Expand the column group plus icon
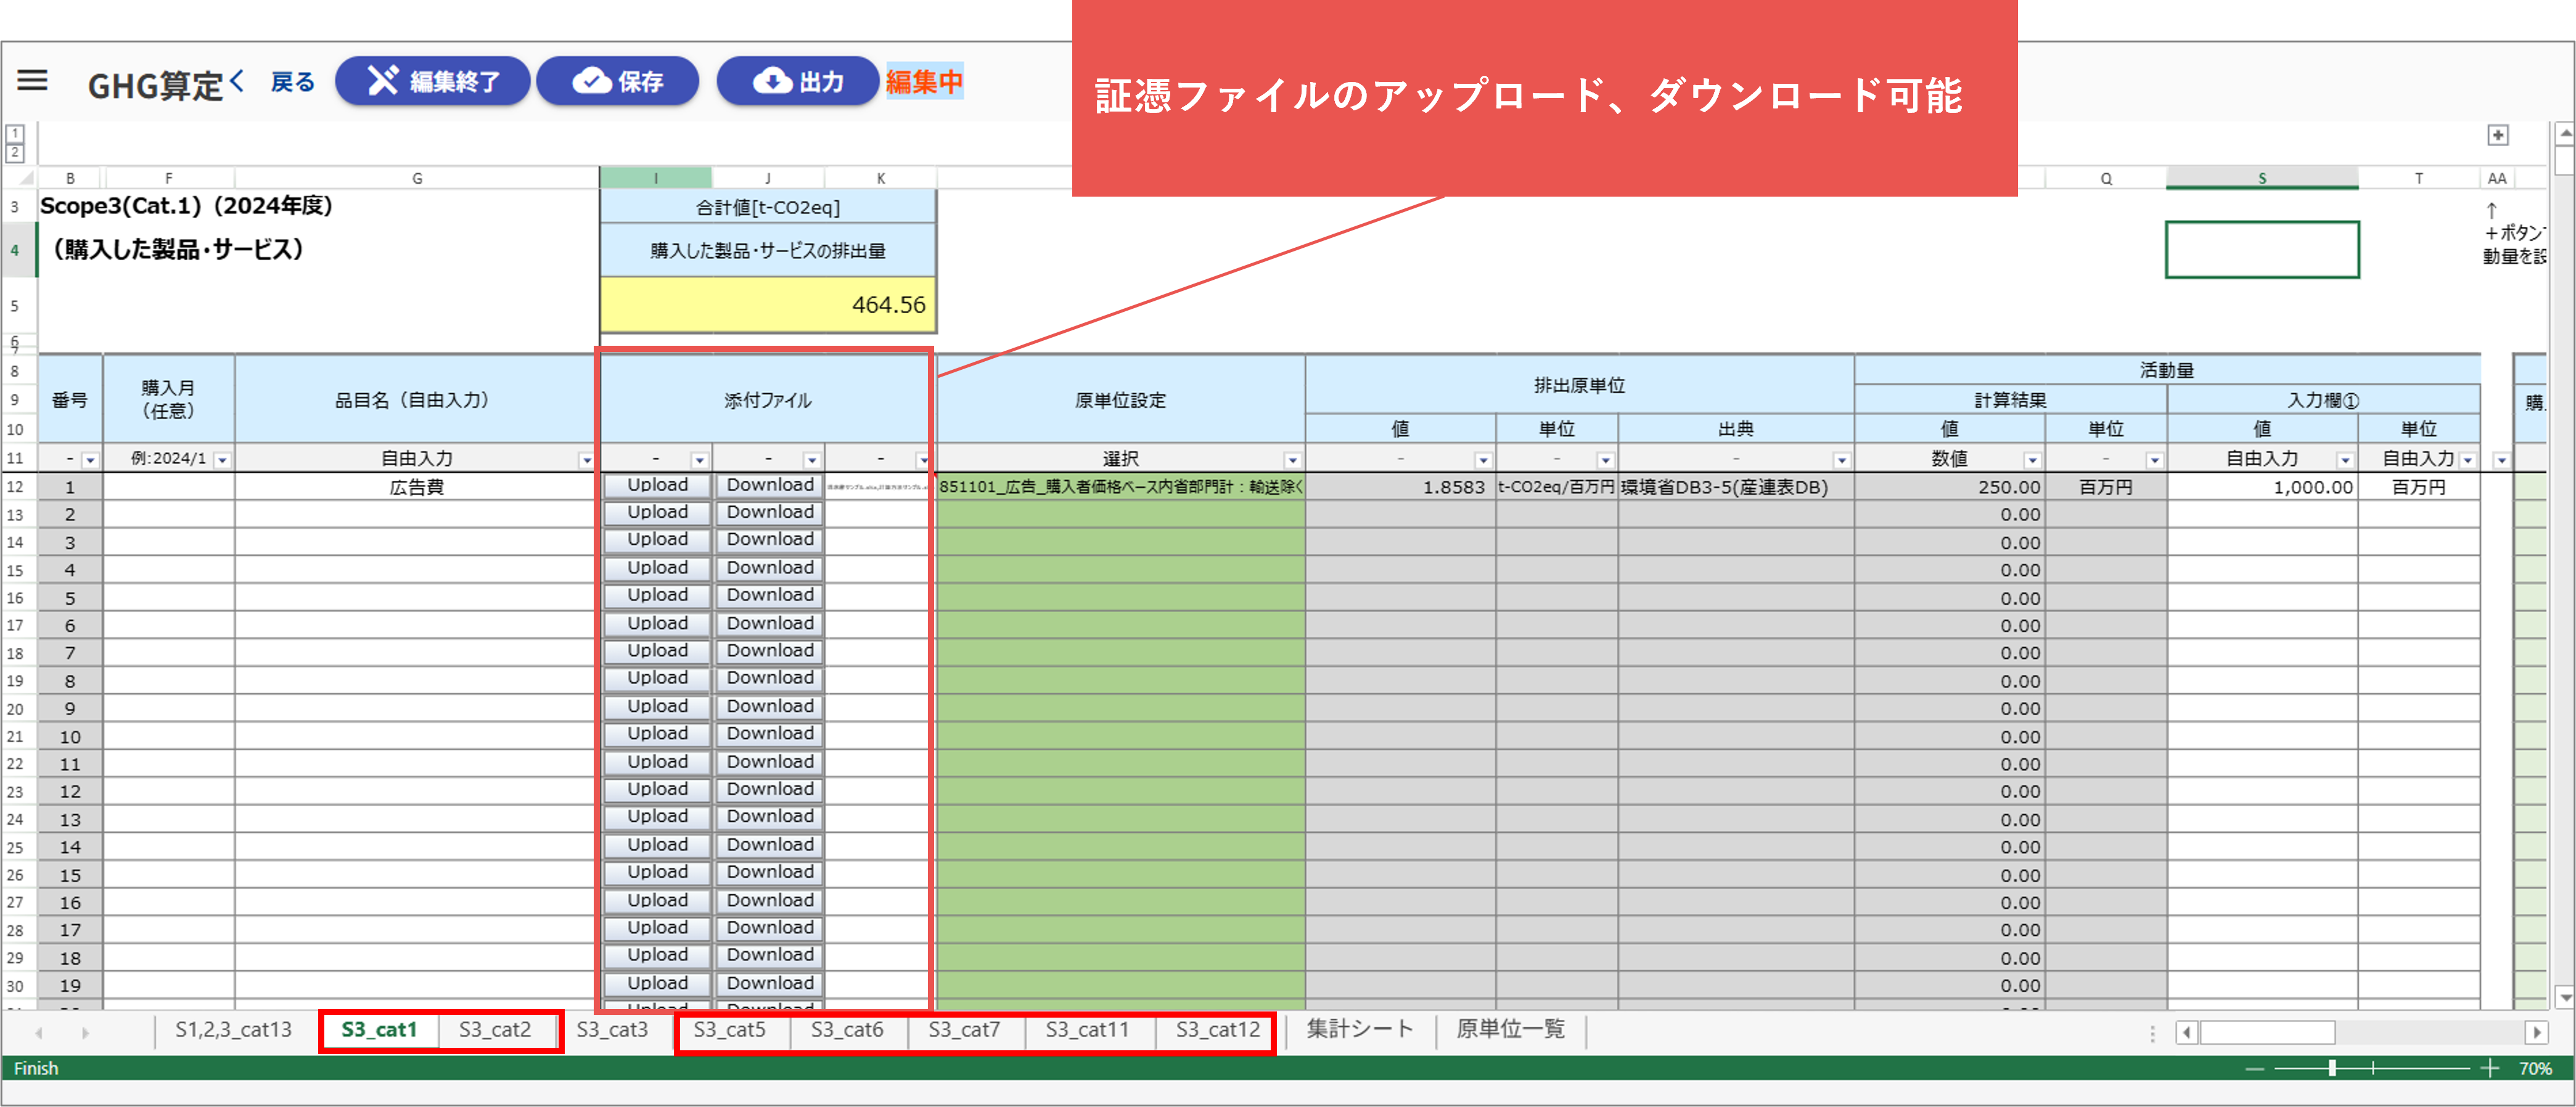This screenshot has height=1107, width=2576. pos(2497,135)
